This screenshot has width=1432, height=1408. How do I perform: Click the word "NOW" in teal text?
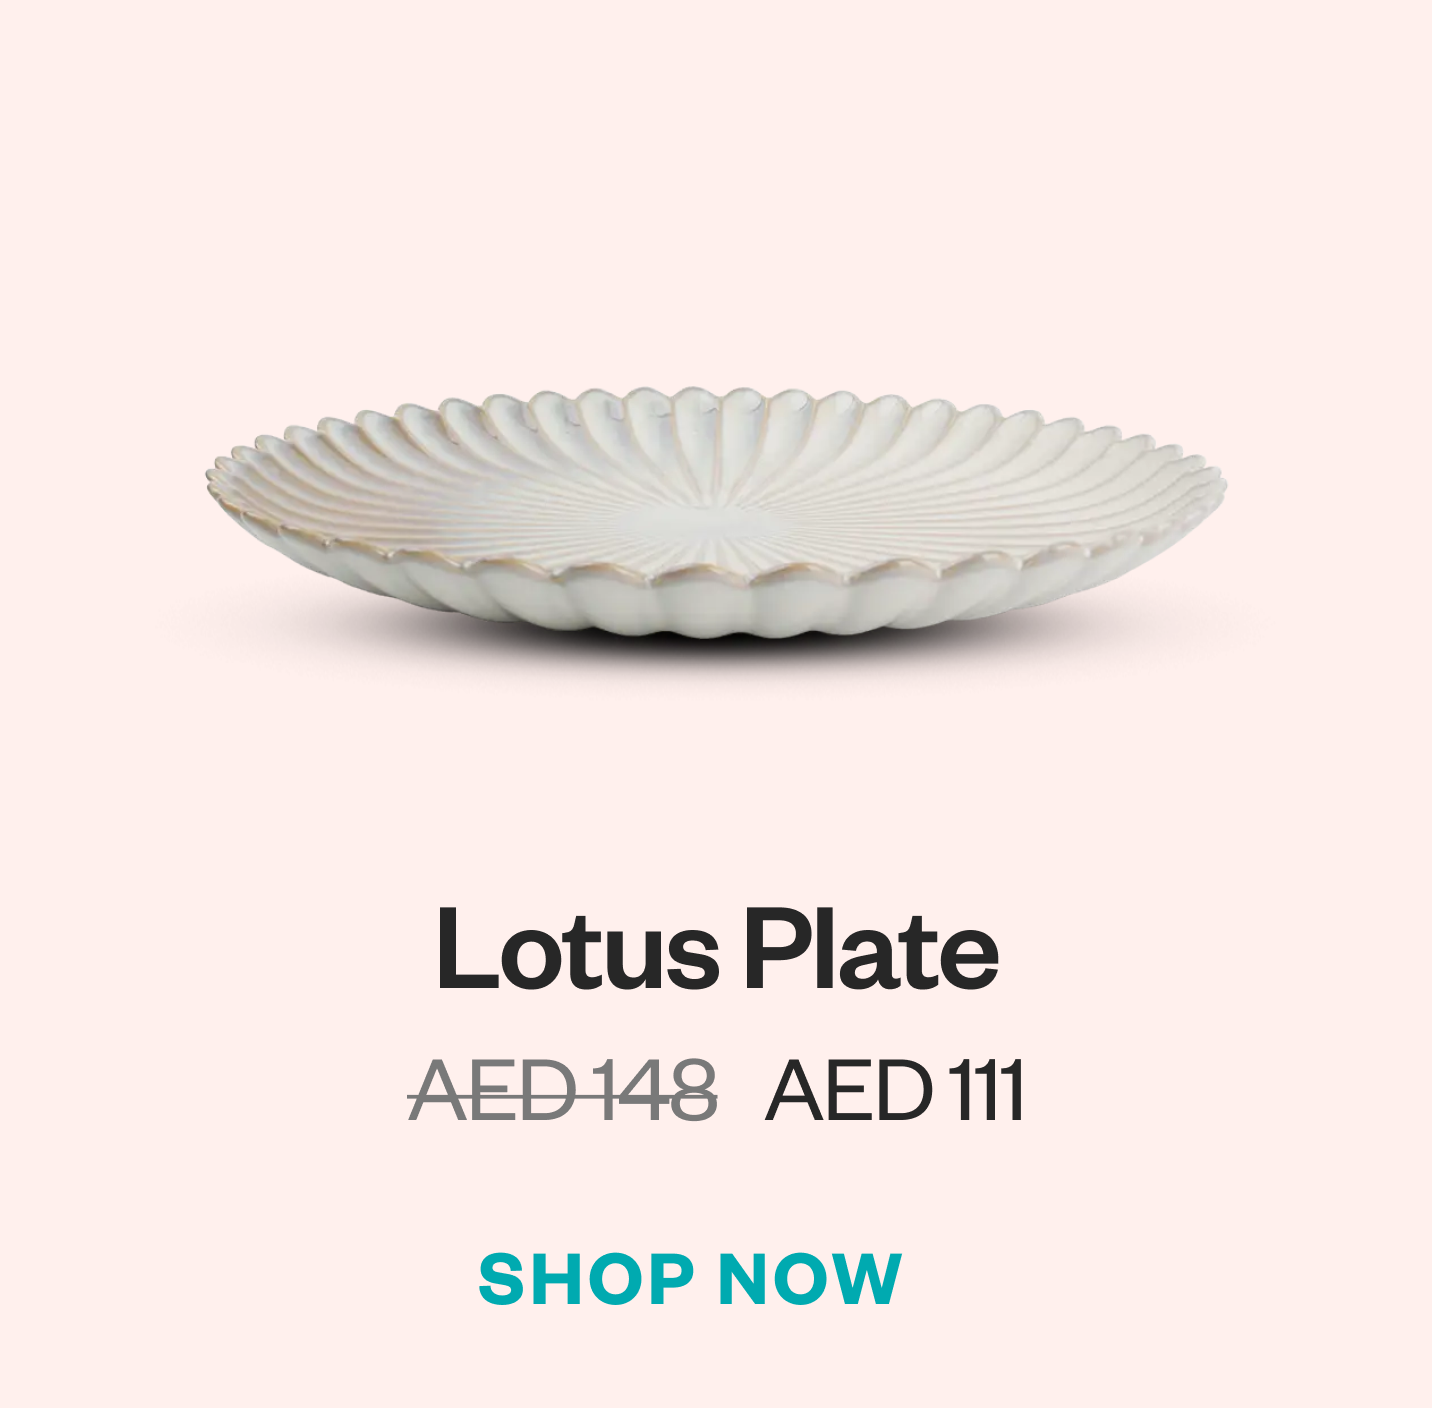[x=810, y=1279]
